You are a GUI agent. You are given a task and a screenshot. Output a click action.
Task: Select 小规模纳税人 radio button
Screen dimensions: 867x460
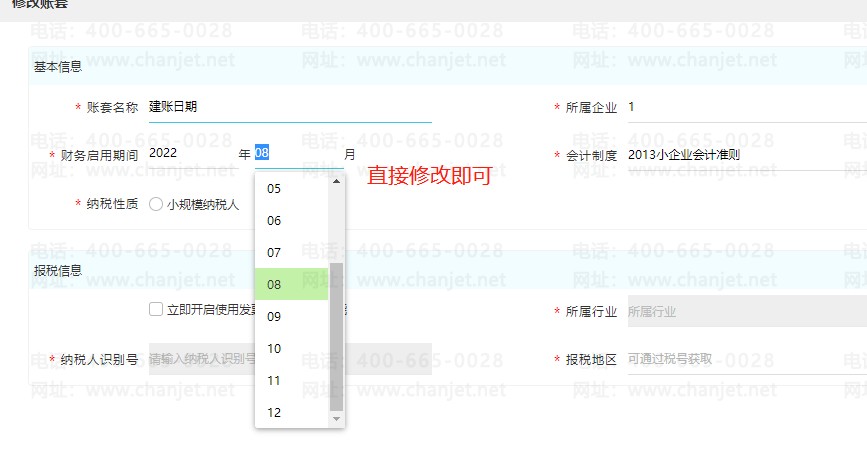tap(156, 204)
